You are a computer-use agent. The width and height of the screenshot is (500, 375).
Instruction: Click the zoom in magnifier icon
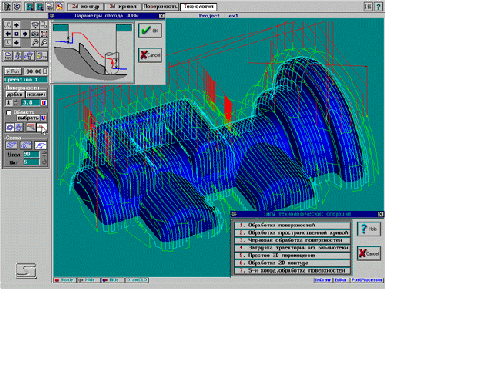35,42
